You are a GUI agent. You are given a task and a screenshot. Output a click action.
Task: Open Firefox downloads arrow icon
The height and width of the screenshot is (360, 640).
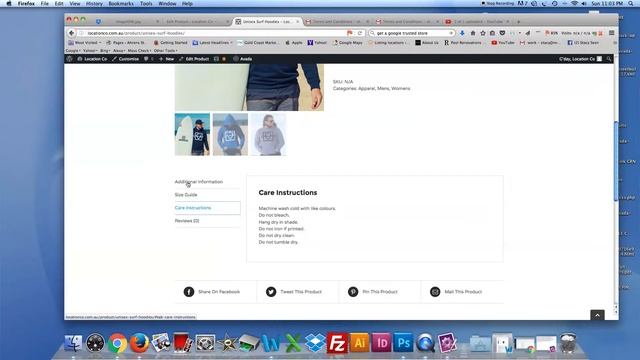click(462, 33)
